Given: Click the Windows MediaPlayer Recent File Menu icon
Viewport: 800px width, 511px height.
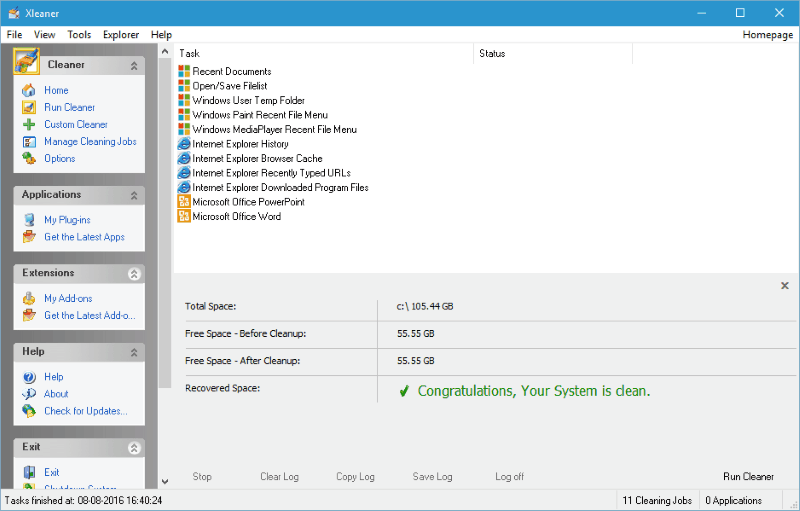Looking at the screenshot, I should pyautogui.click(x=184, y=130).
